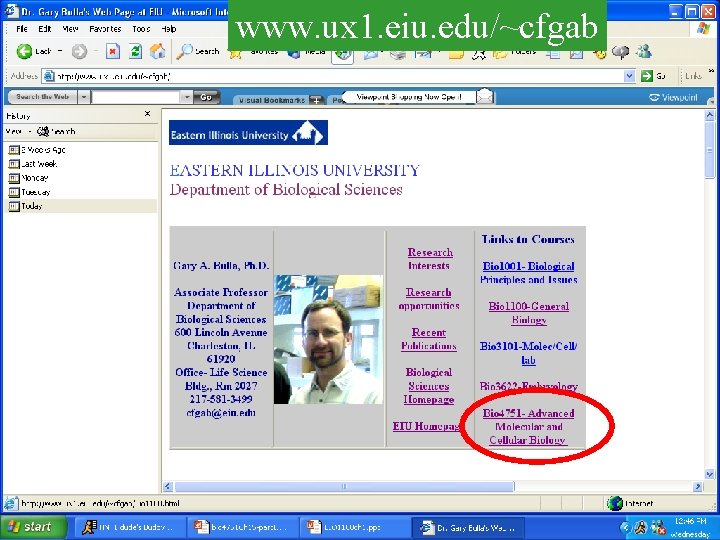This screenshot has height=540, width=720.
Task: Switch to the first PowerPoint taskbar item
Action: (x=242, y=527)
